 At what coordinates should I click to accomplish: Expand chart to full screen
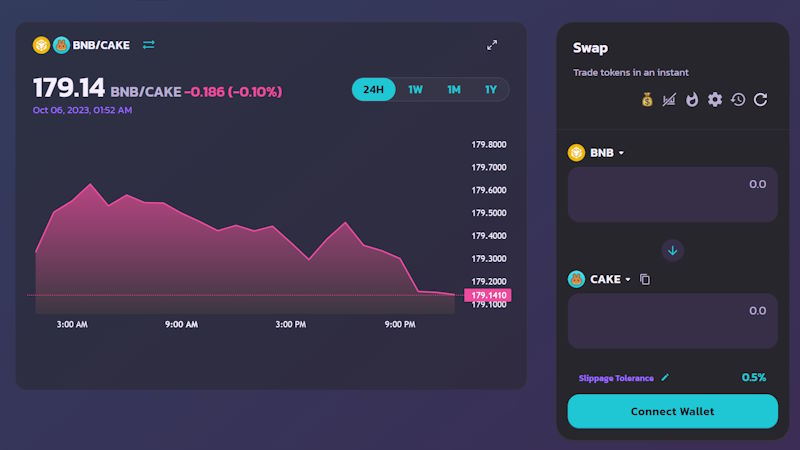tap(492, 45)
